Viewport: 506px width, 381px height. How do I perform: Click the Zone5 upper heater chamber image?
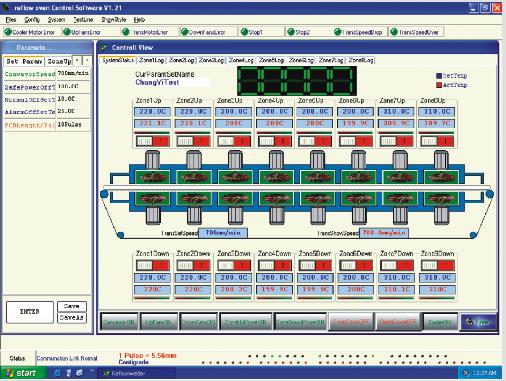click(317, 177)
